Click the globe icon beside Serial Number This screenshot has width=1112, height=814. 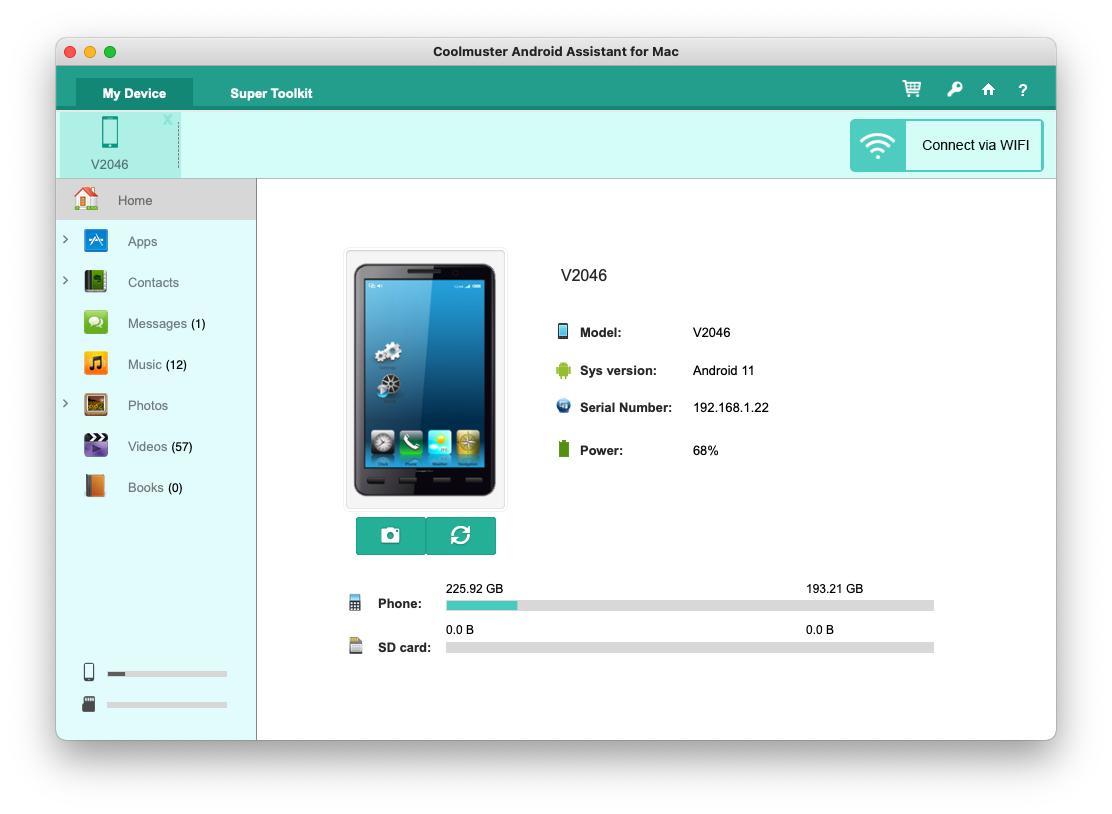pos(563,406)
